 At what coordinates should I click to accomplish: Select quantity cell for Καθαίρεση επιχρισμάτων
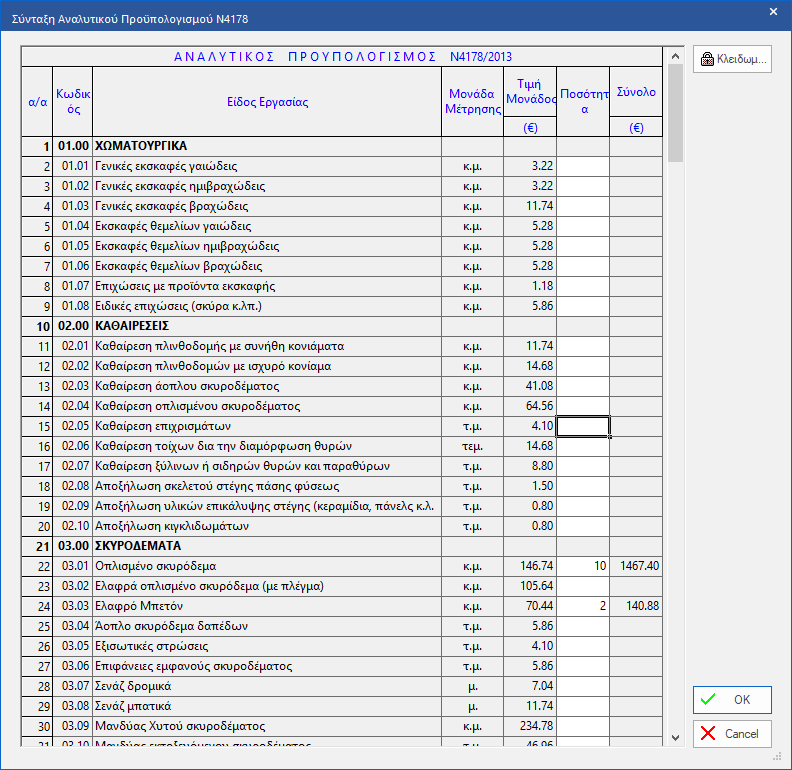click(x=583, y=426)
